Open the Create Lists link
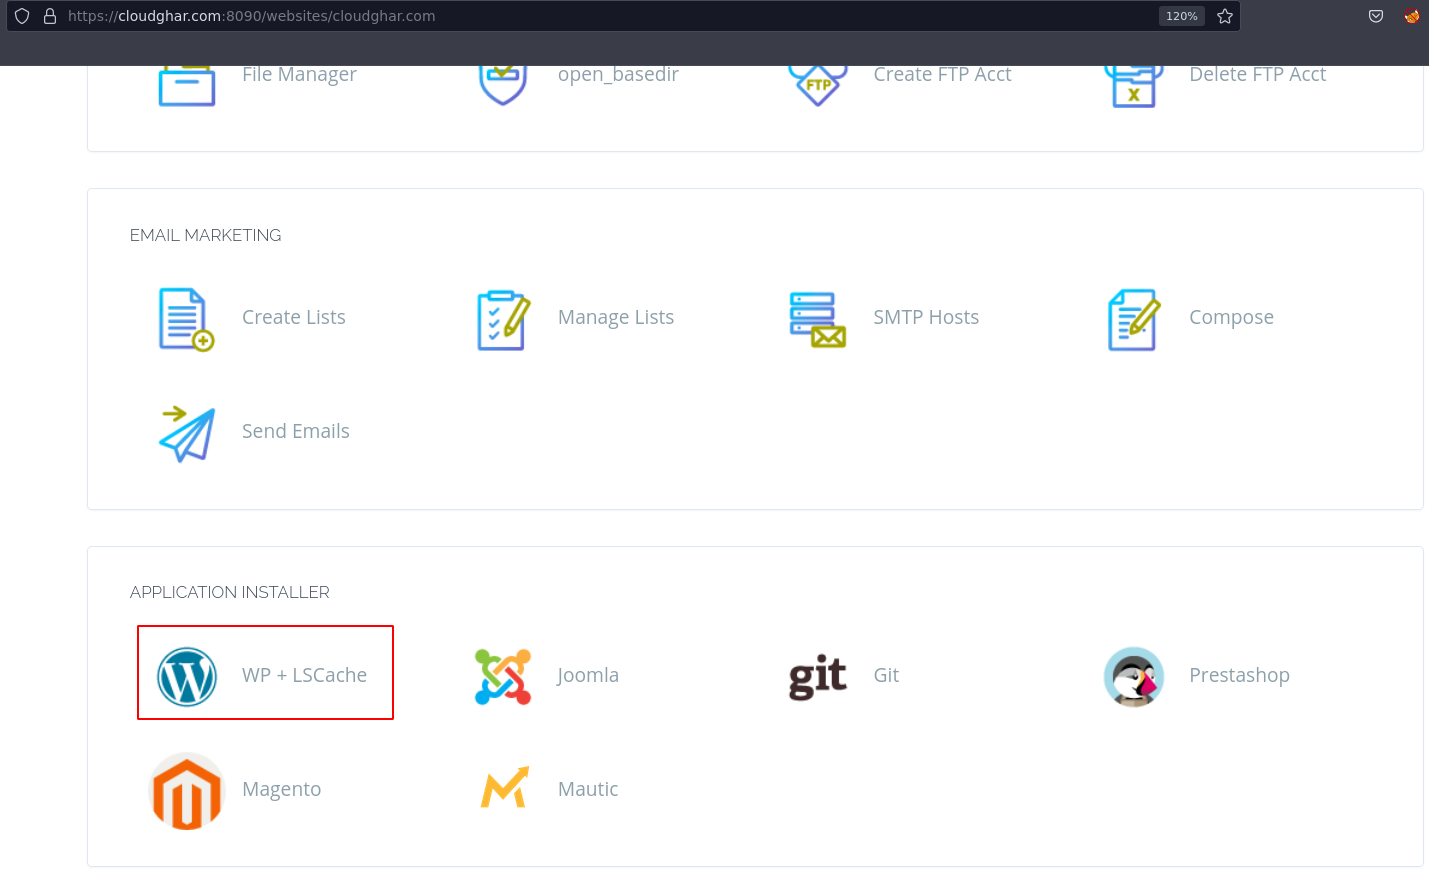 [294, 317]
